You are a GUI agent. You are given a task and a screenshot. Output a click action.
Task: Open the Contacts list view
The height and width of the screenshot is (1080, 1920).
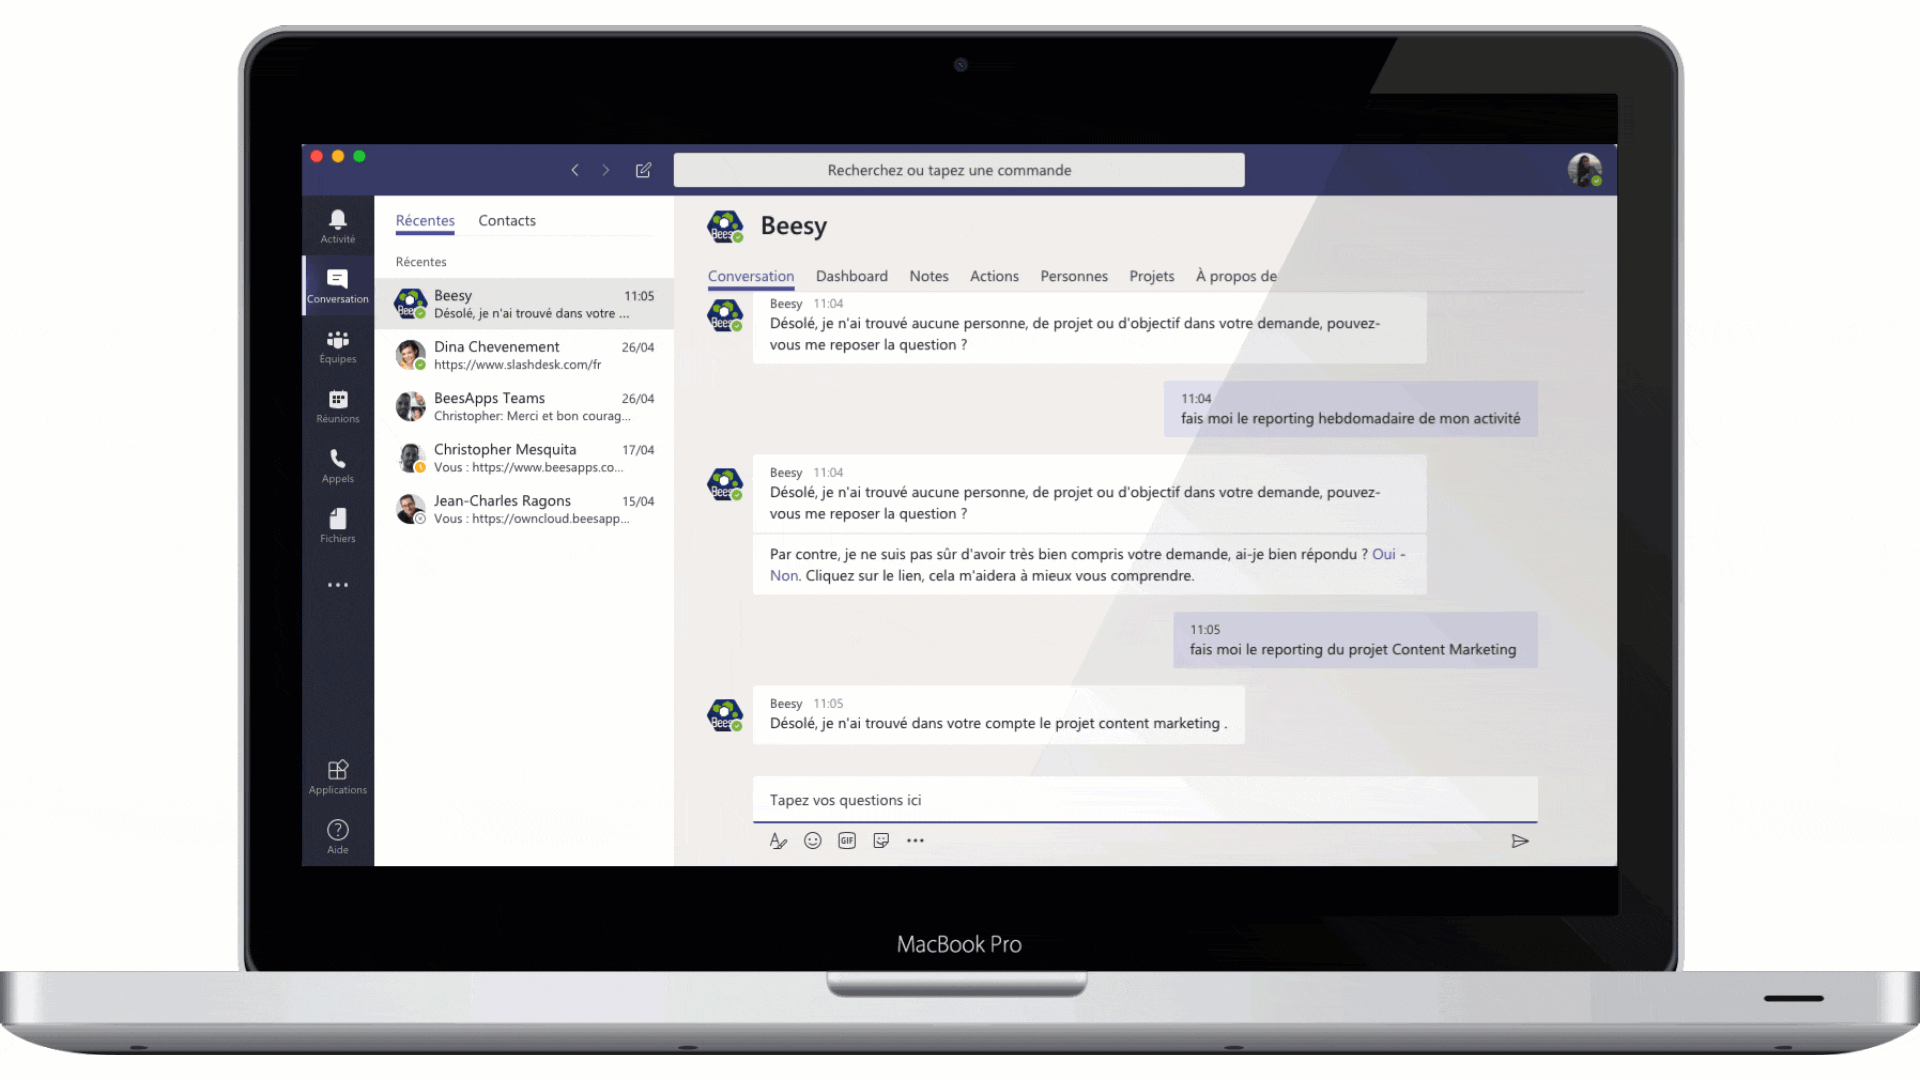[506, 220]
